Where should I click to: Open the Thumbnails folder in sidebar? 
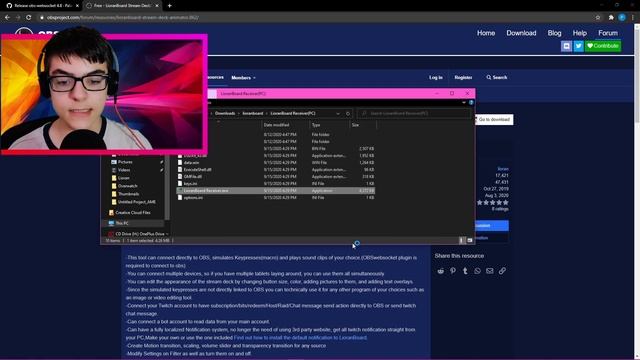[128, 194]
